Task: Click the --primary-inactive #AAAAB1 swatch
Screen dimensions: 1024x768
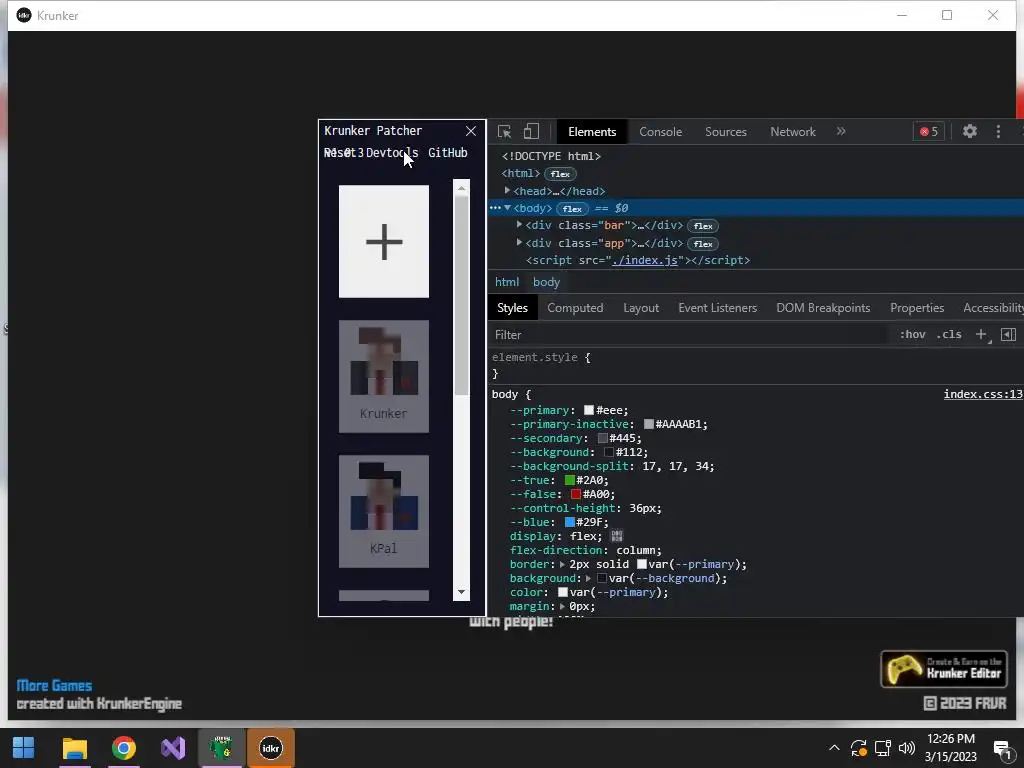Action: pos(648,424)
